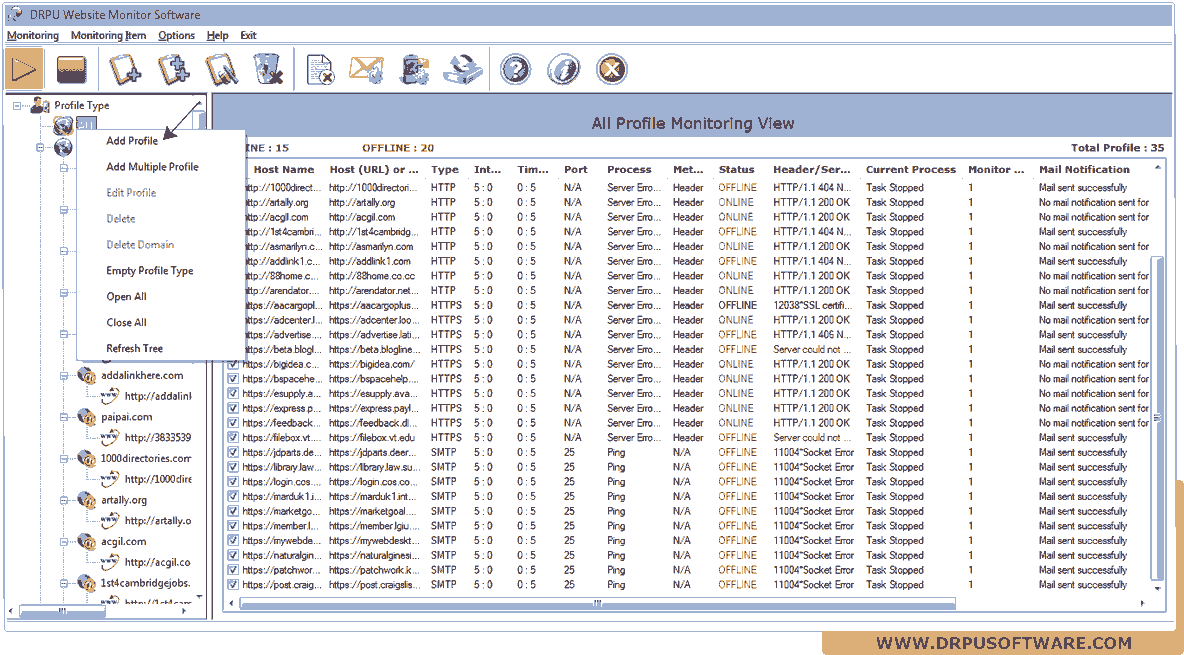
Task: Uncheck the https://patchwor row checkbox
Action: pos(233,570)
